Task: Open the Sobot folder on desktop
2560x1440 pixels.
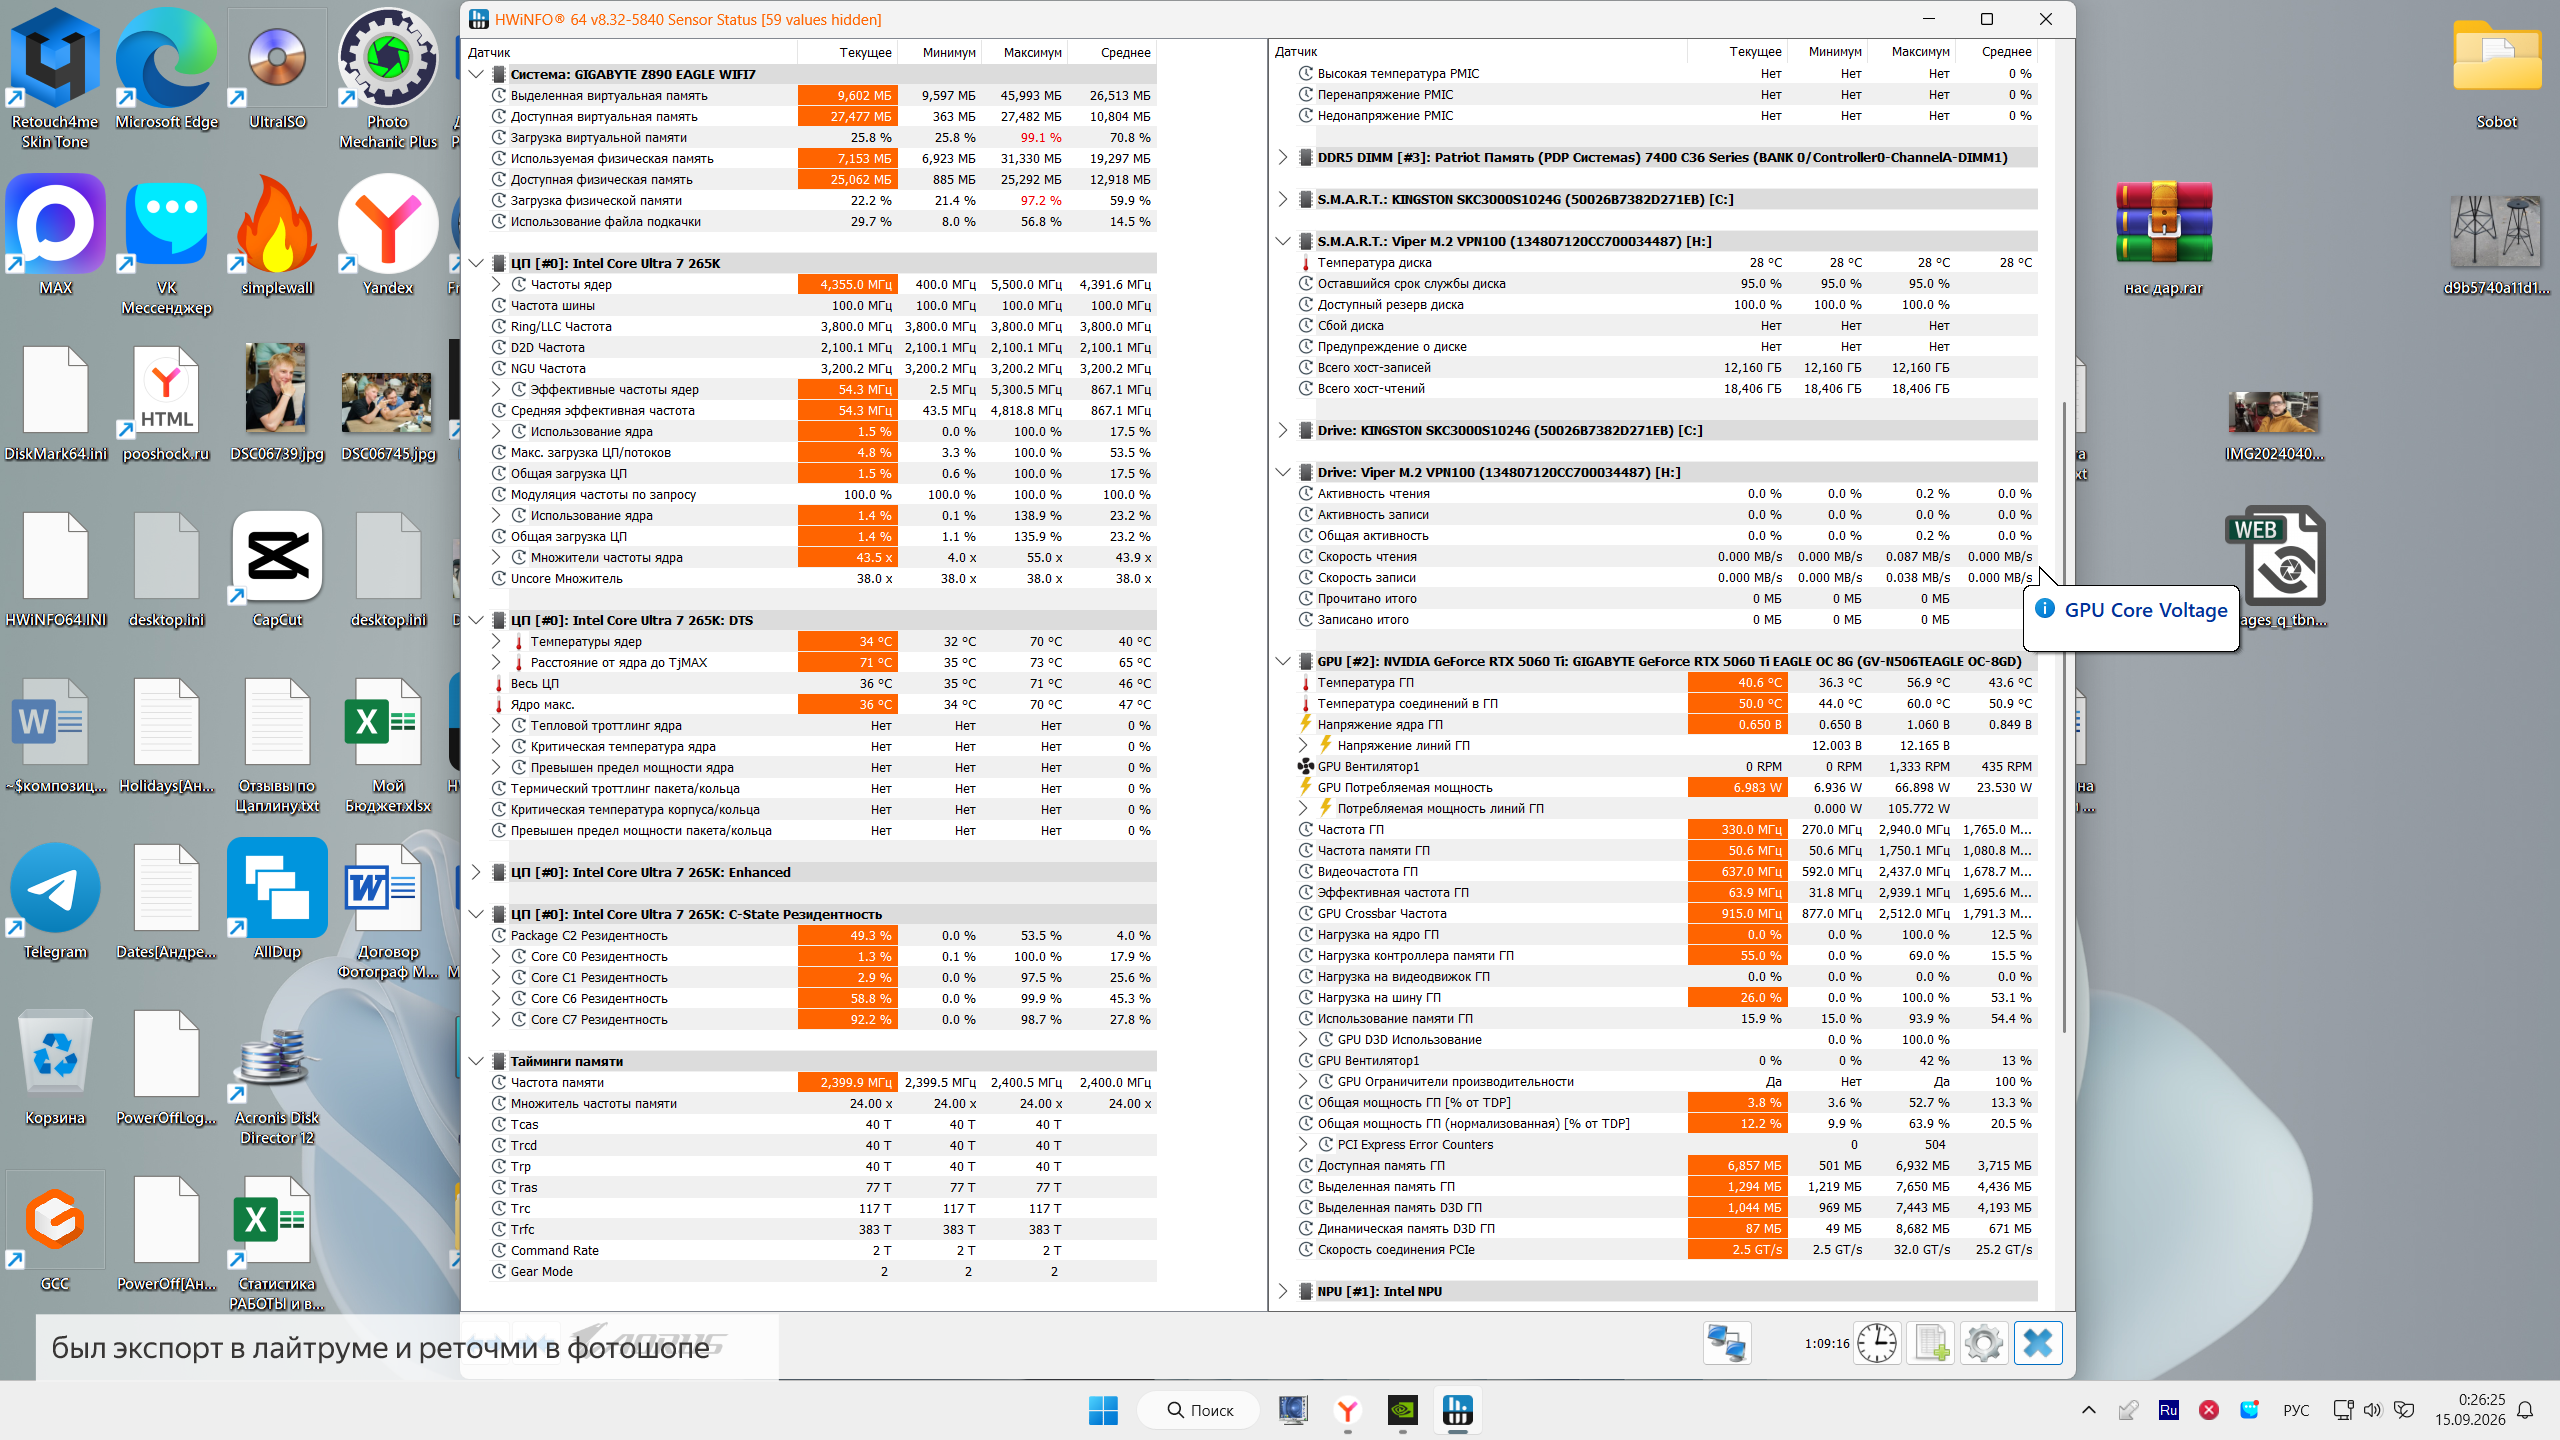Action: point(2496,74)
